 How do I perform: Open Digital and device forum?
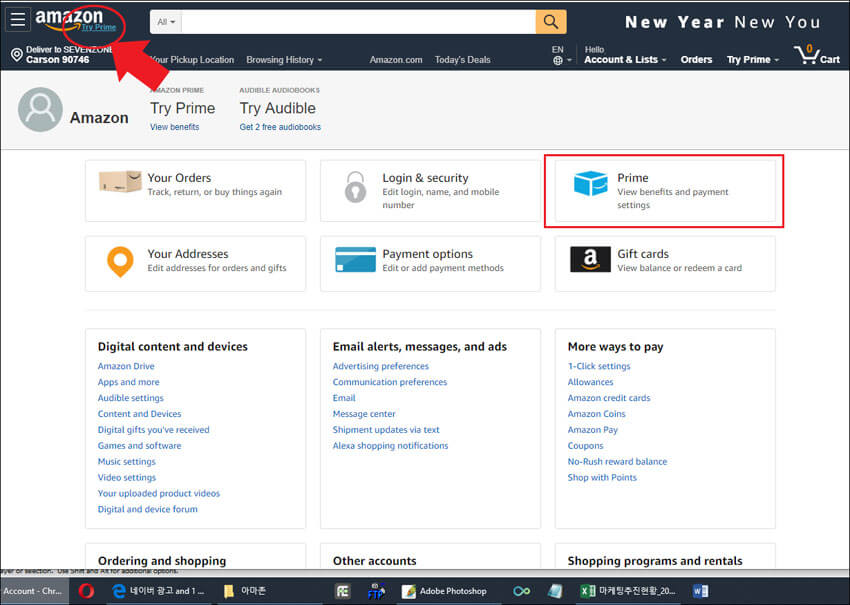click(147, 509)
